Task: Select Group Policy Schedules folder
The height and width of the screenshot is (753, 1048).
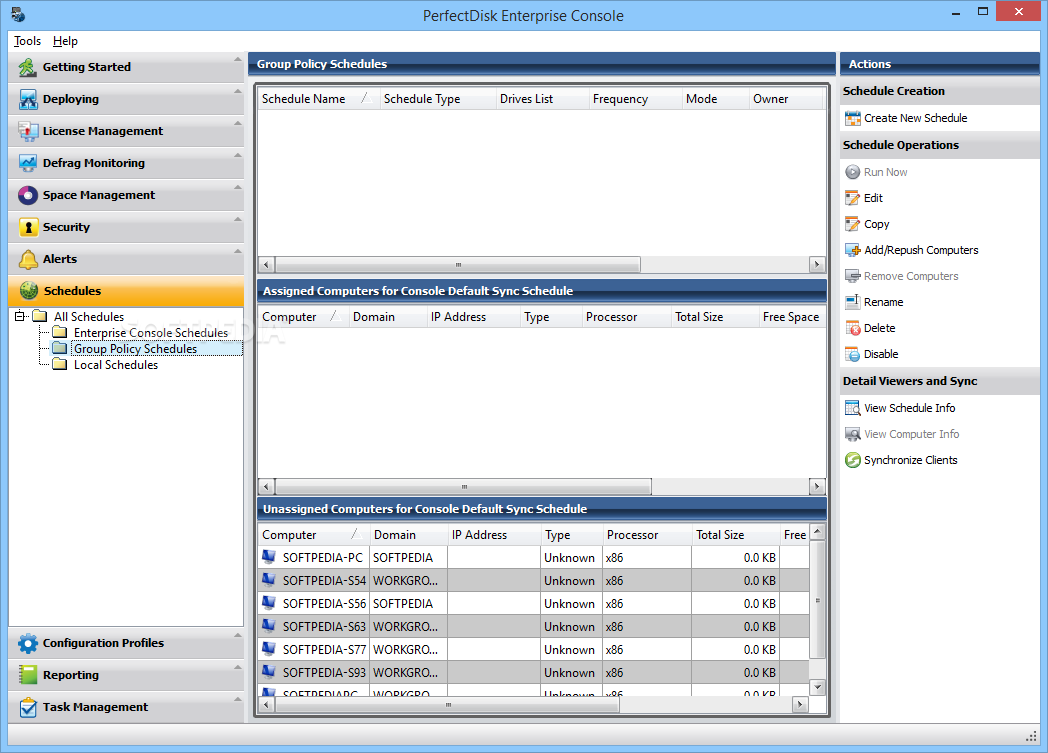Action: [136, 349]
